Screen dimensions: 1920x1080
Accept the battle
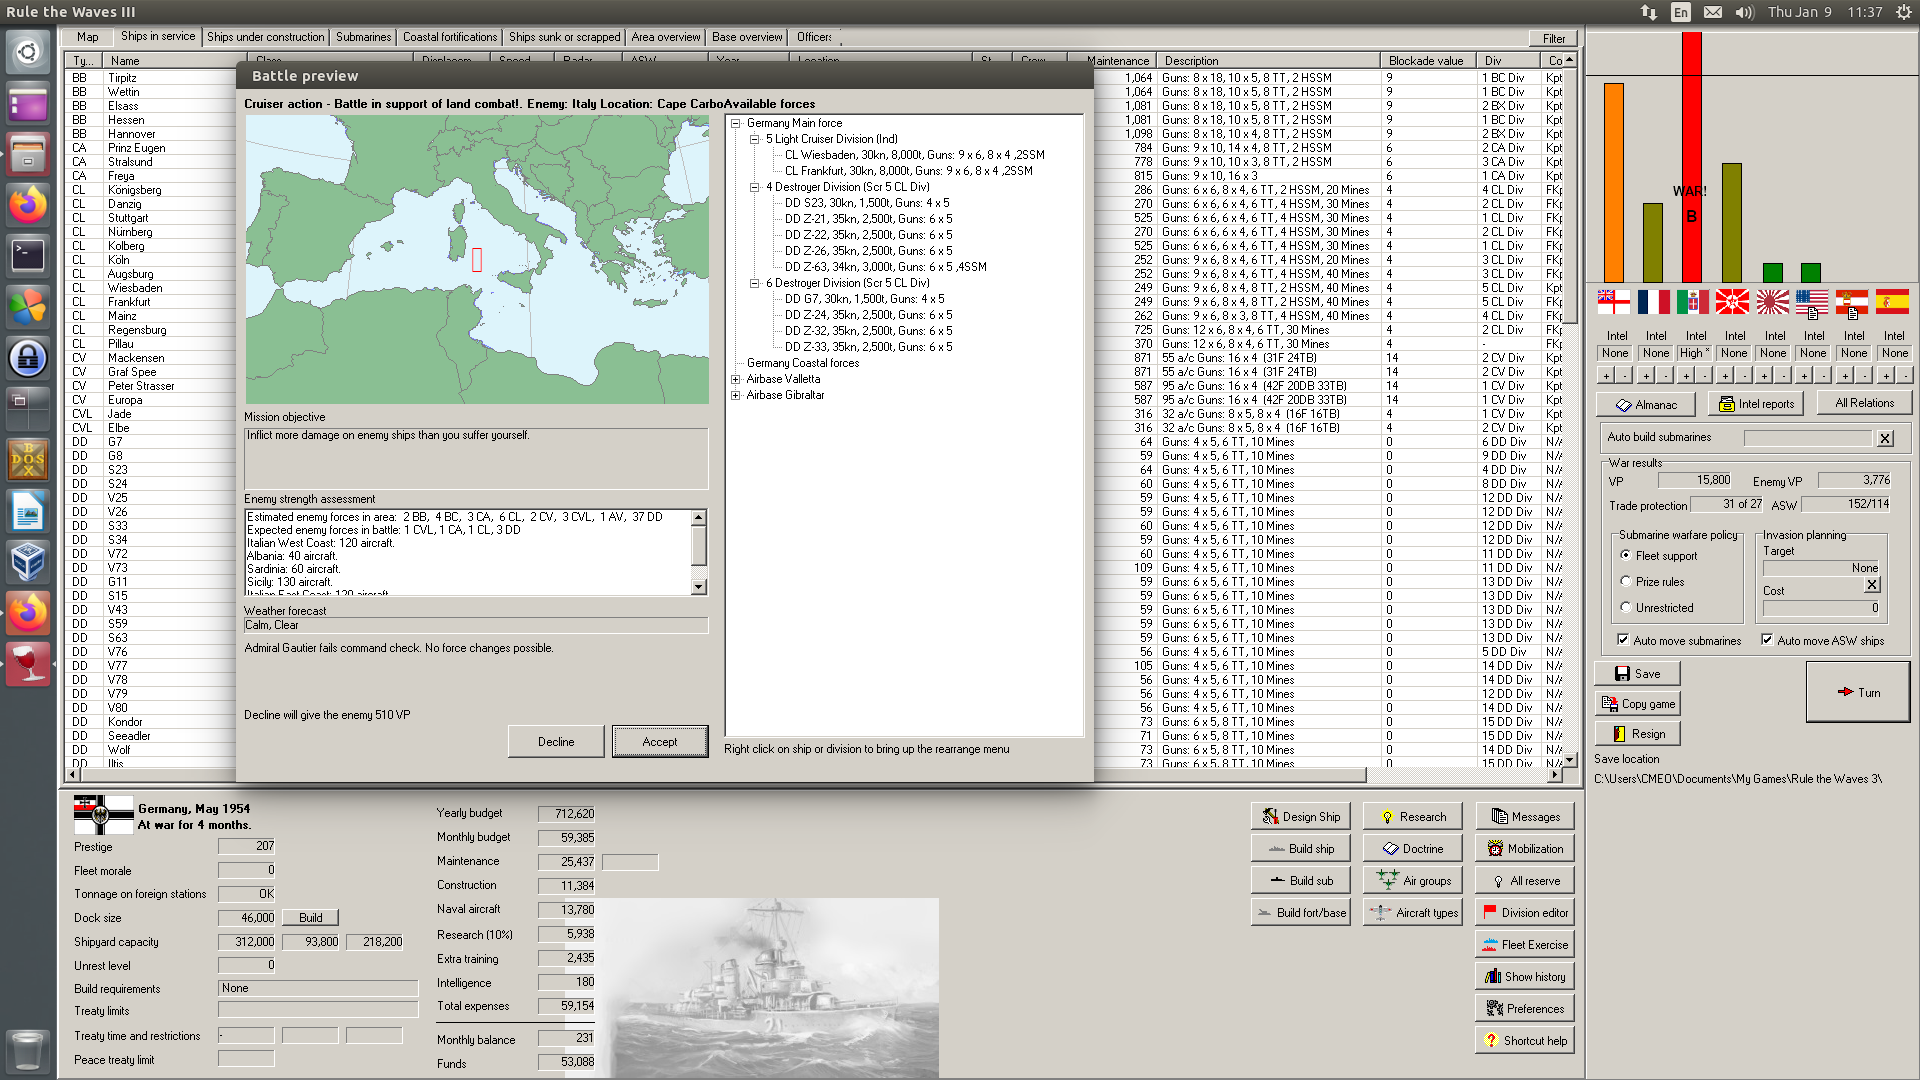(660, 741)
